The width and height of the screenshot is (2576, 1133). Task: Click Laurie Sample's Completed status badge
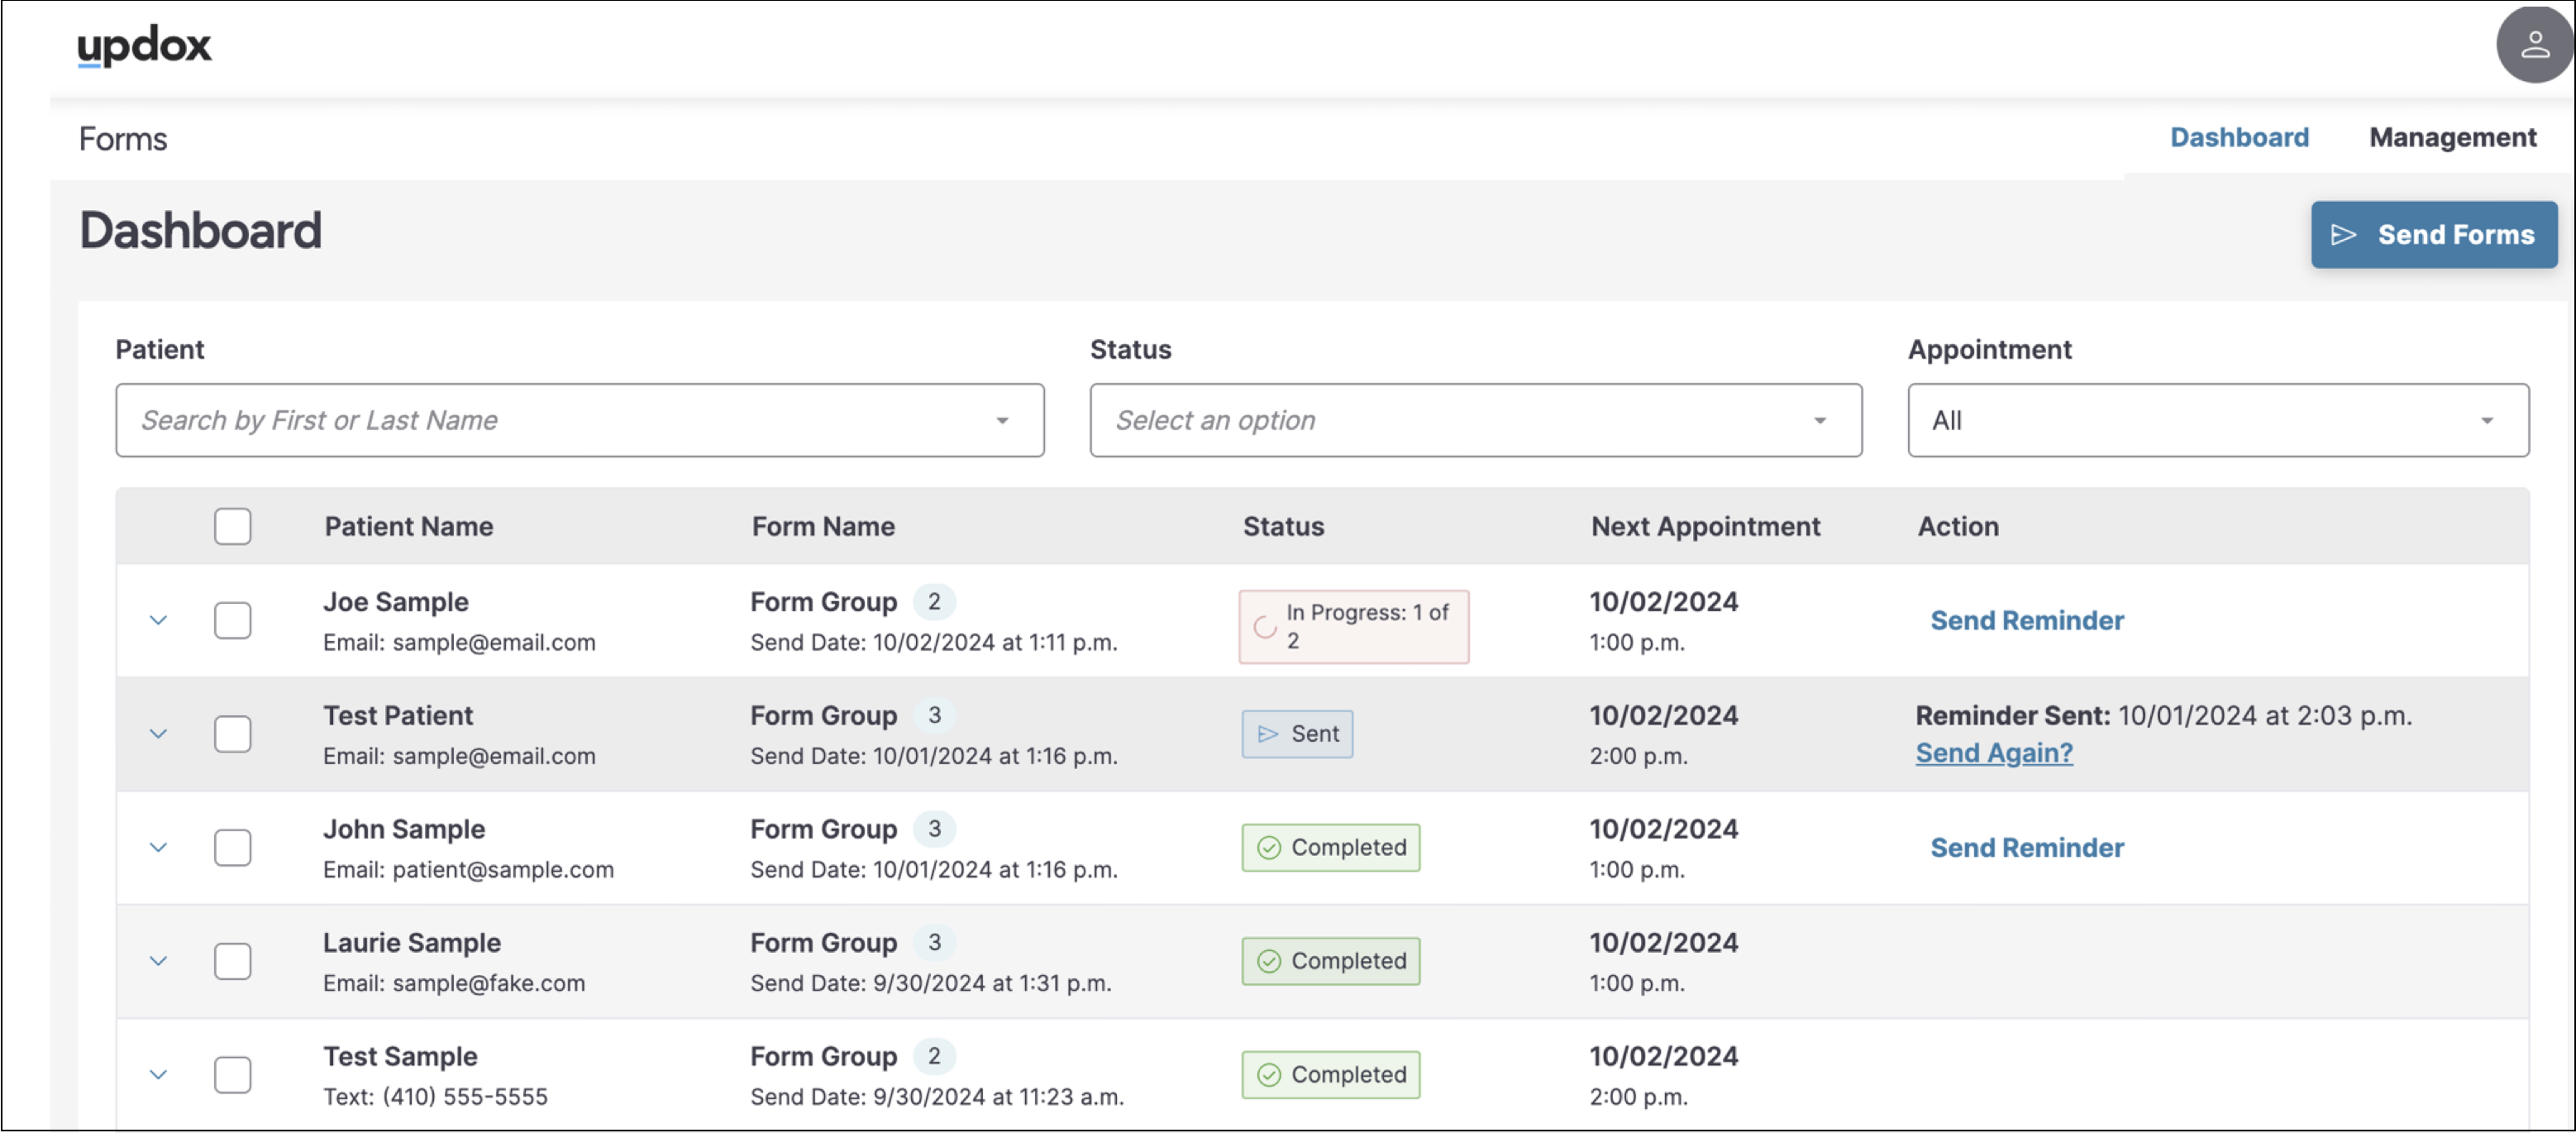(x=1329, y=961)
